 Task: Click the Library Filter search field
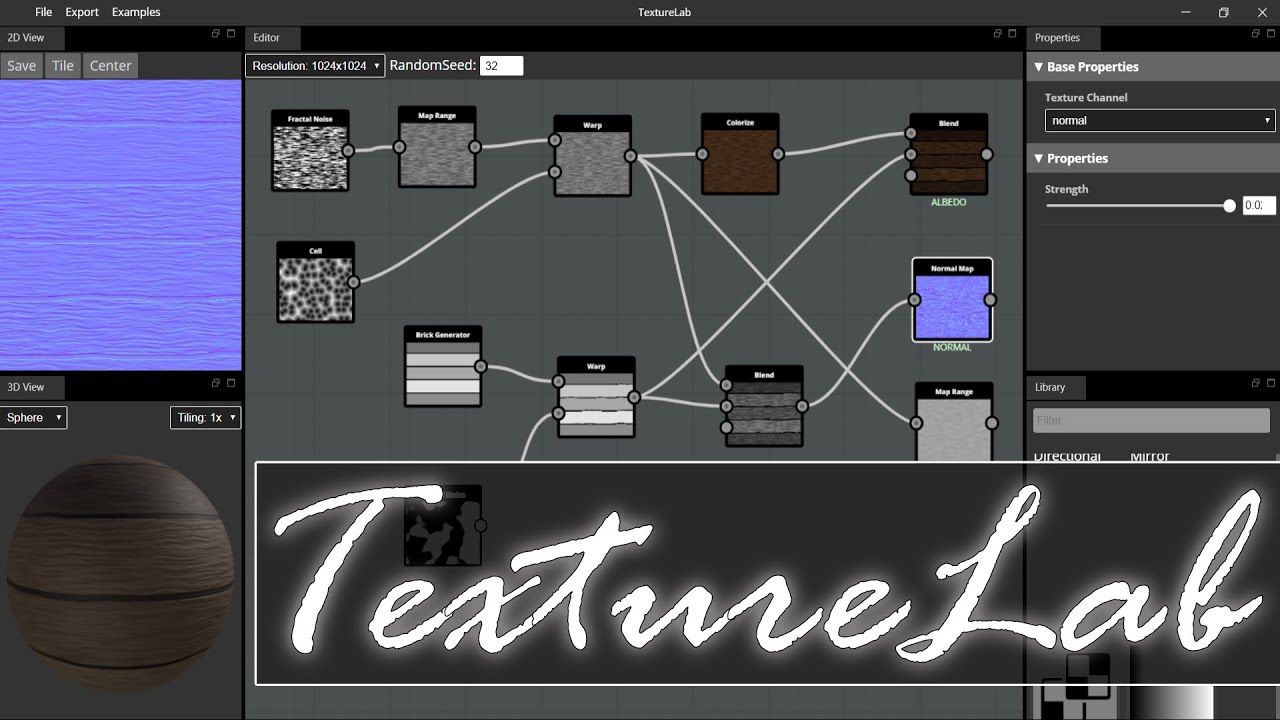1151,420
